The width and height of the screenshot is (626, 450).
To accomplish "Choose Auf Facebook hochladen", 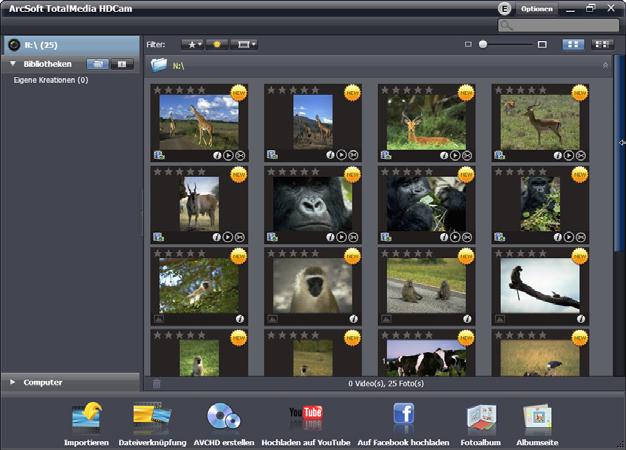I will pyautogui.click(x=403, y=424).
